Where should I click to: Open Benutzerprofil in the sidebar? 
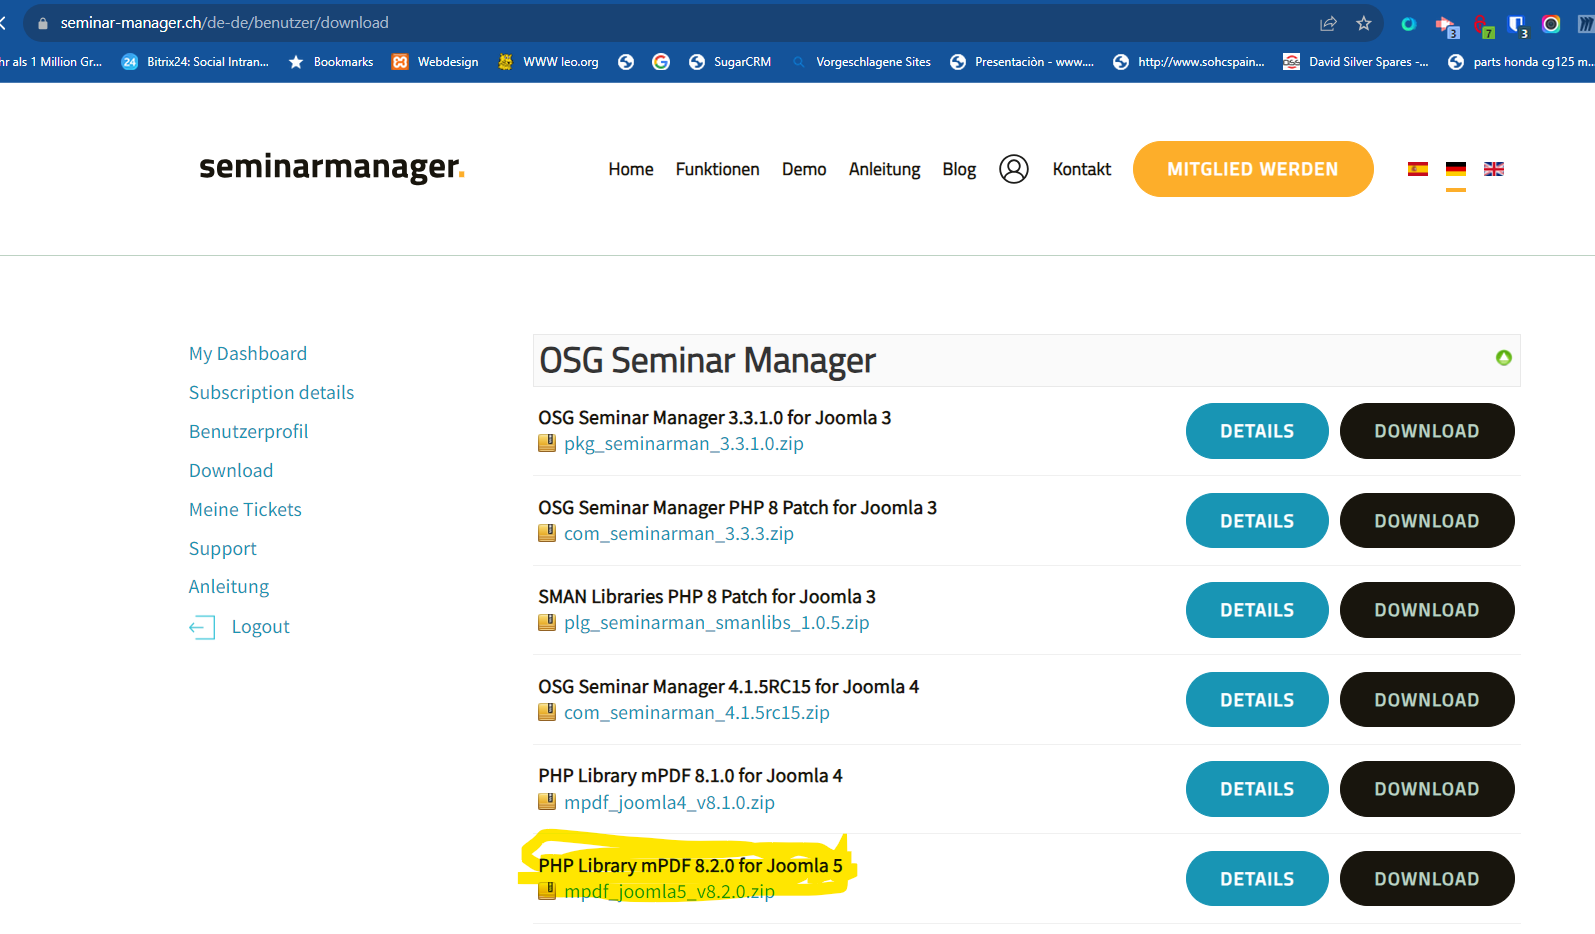pos(248,432)
